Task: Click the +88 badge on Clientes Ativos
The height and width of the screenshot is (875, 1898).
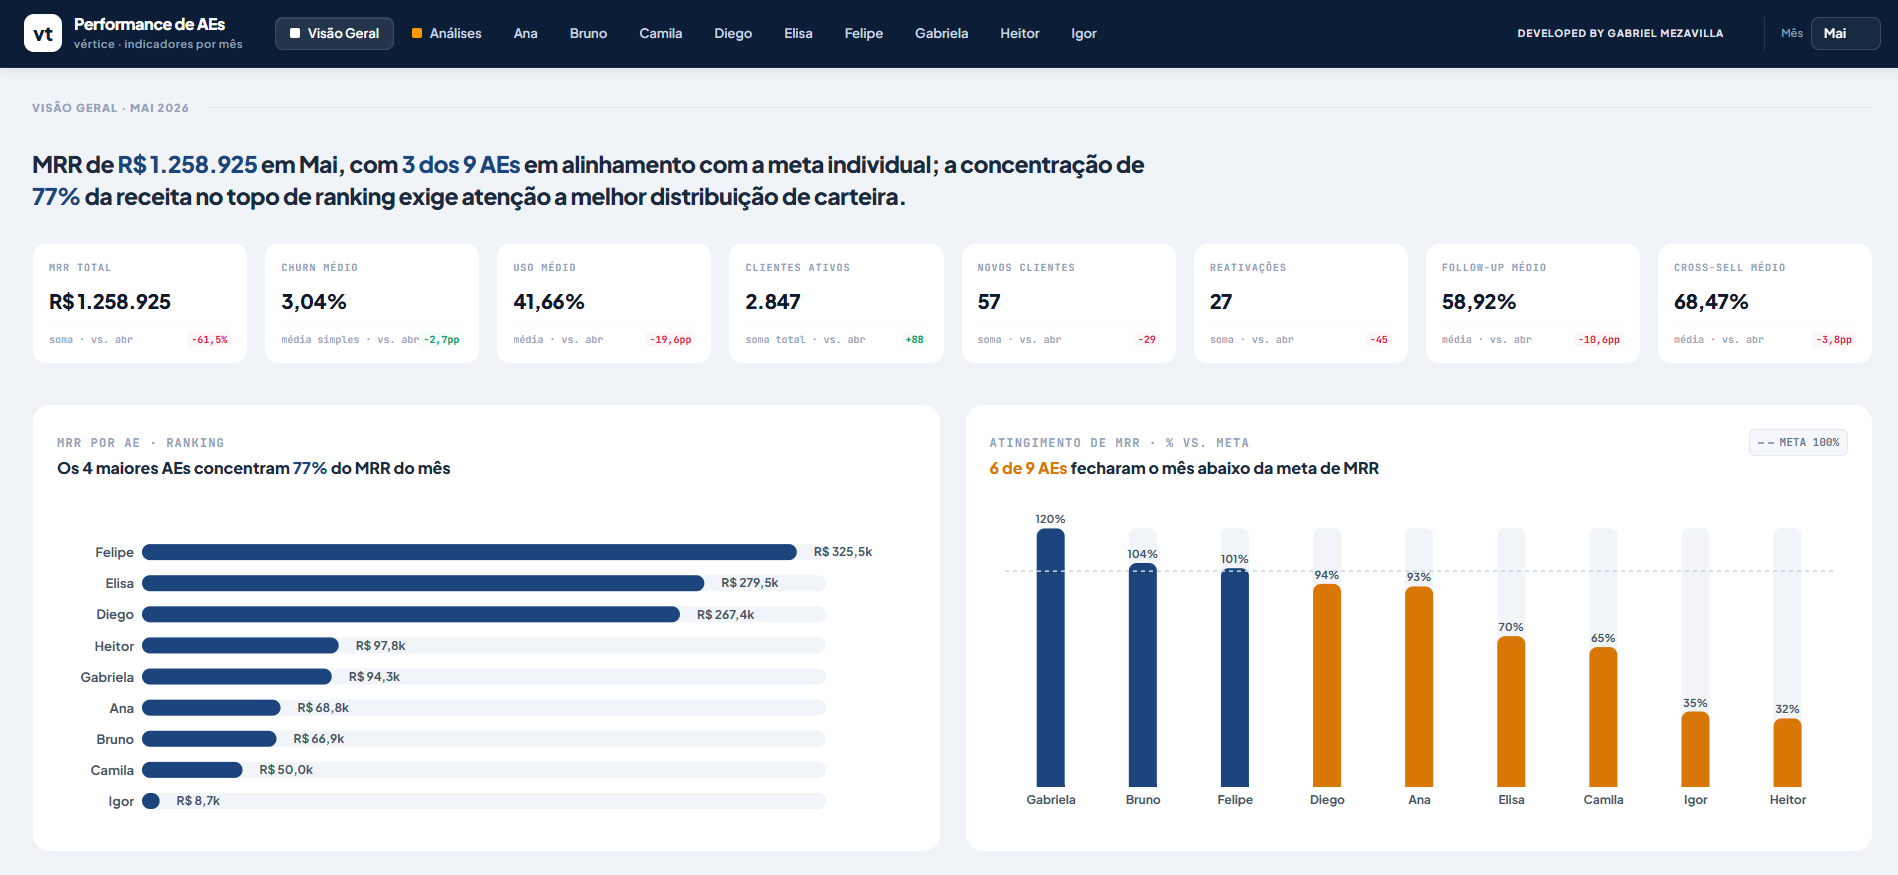Action: coord(915,340)
